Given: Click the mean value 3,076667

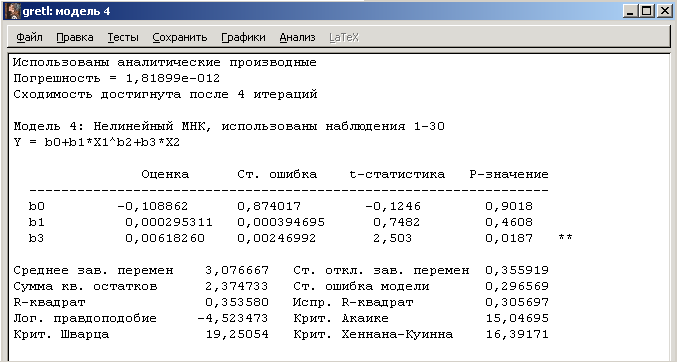Looking at the screenshot, I should click(x=237, y=271).
